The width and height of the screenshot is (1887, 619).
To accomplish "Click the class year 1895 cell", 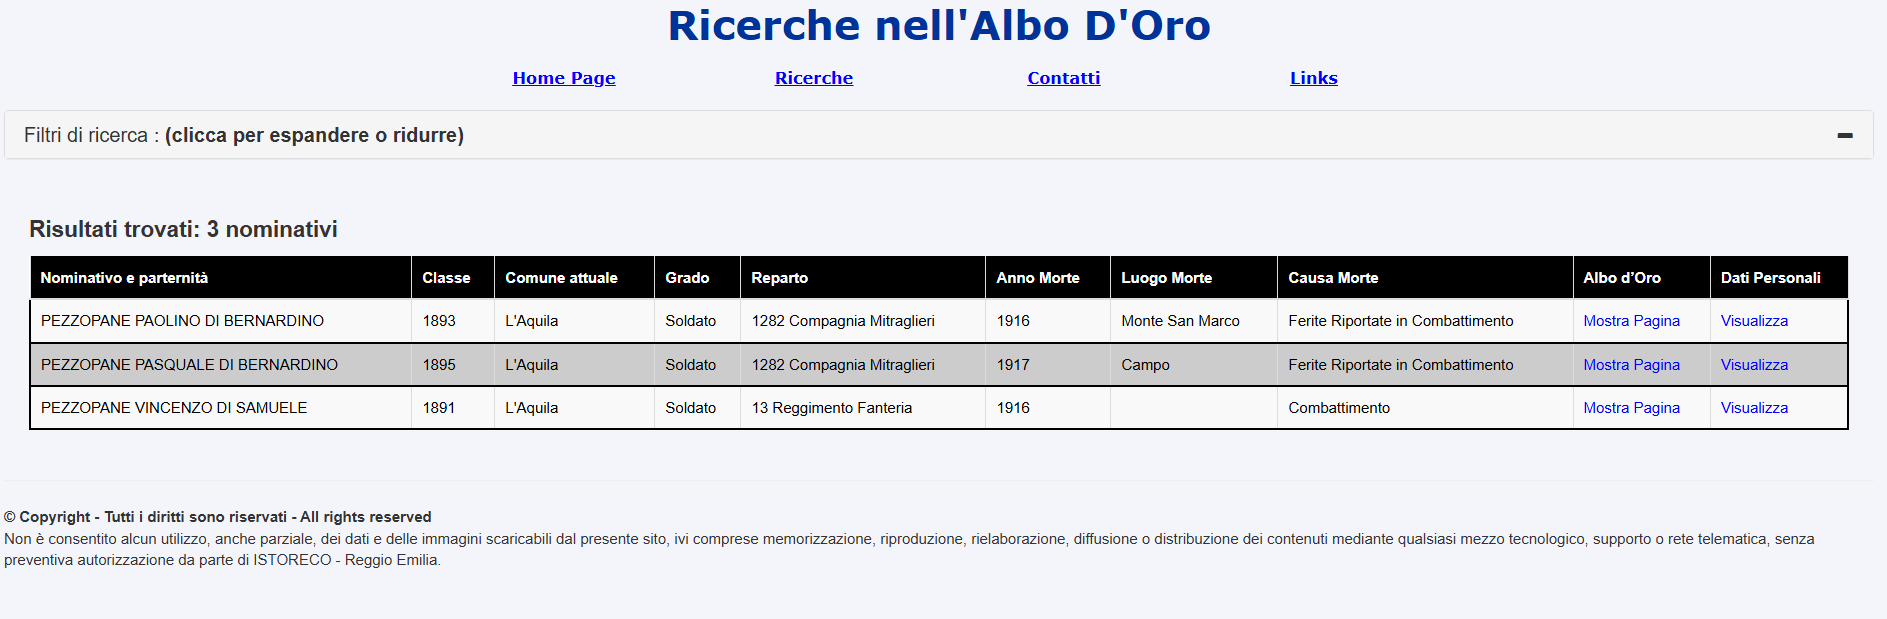I will click(x=453, y=365).
